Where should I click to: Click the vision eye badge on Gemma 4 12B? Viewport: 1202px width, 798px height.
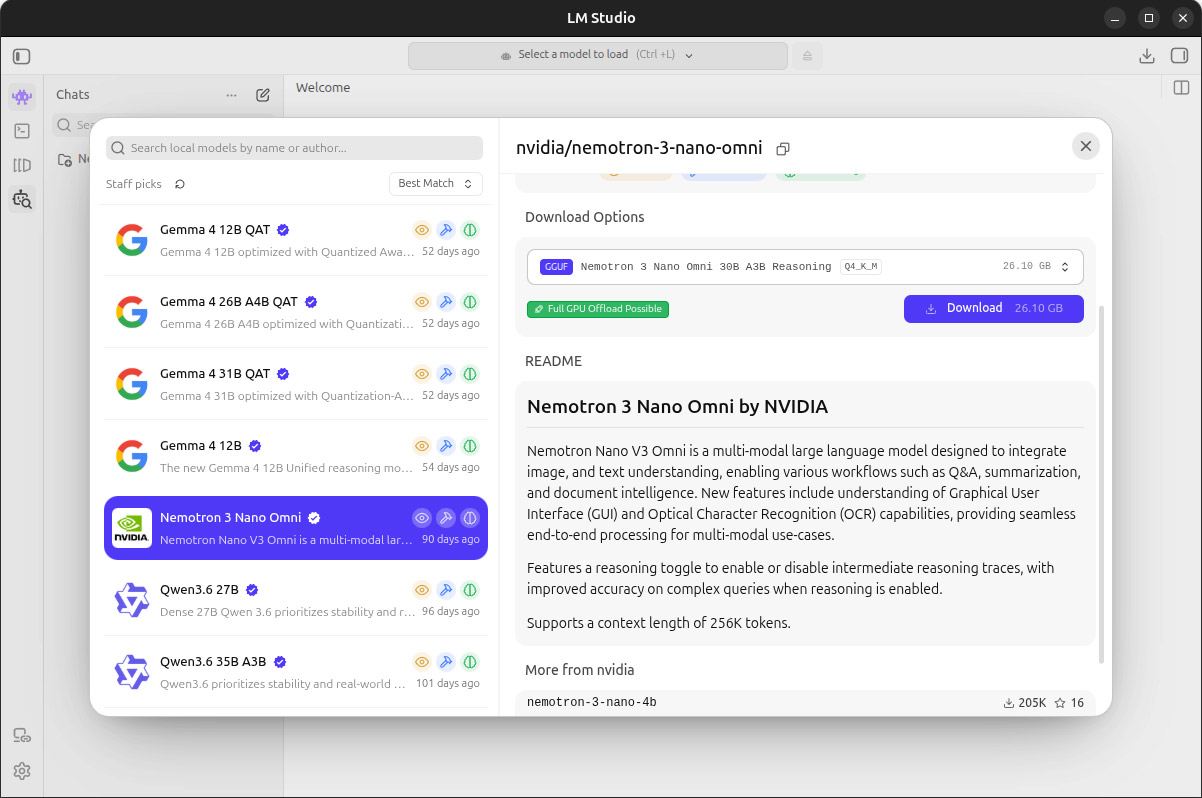tap(422, 446)
